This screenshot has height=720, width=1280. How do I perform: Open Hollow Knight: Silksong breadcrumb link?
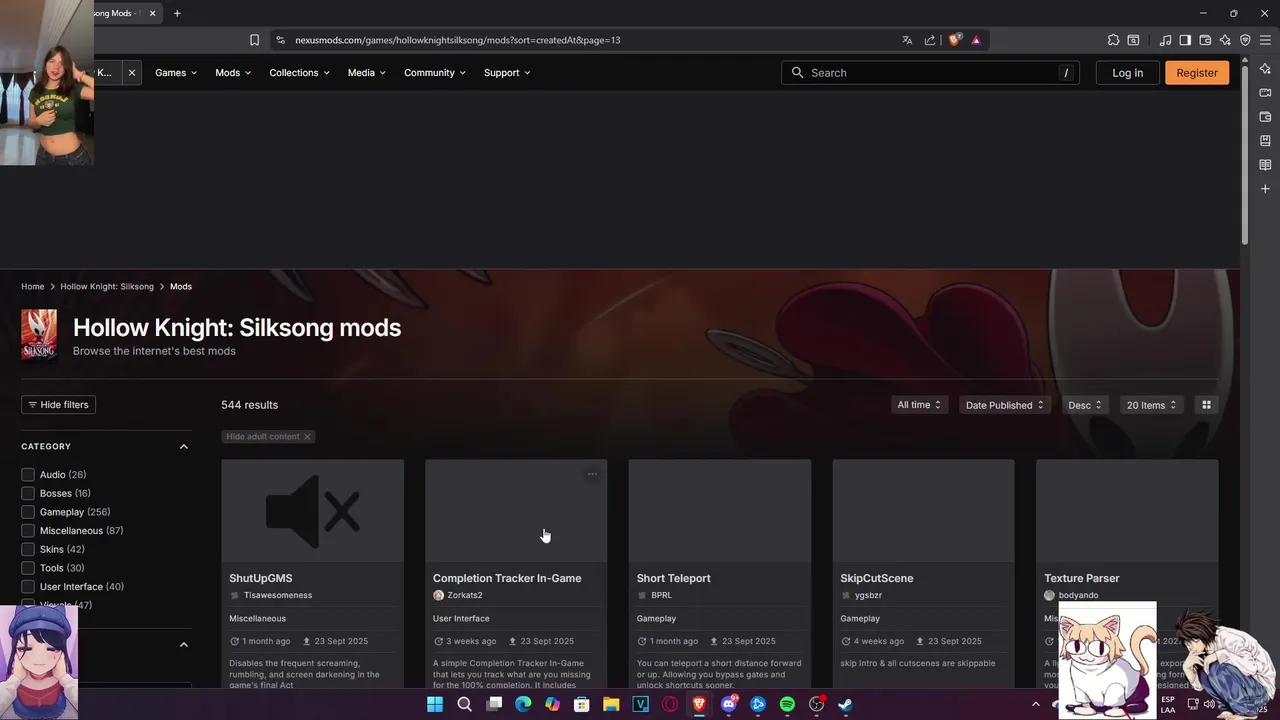(x=107, y=287)
